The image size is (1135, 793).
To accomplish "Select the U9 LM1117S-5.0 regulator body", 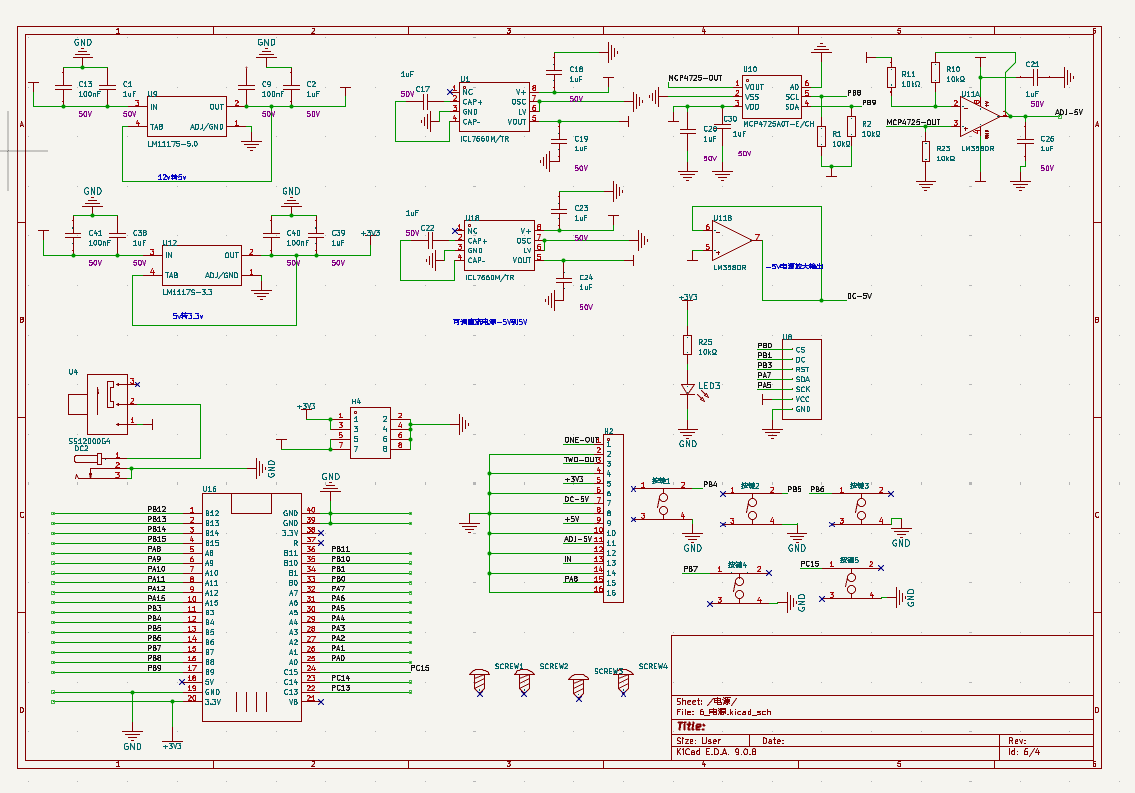I will point(187,116).
